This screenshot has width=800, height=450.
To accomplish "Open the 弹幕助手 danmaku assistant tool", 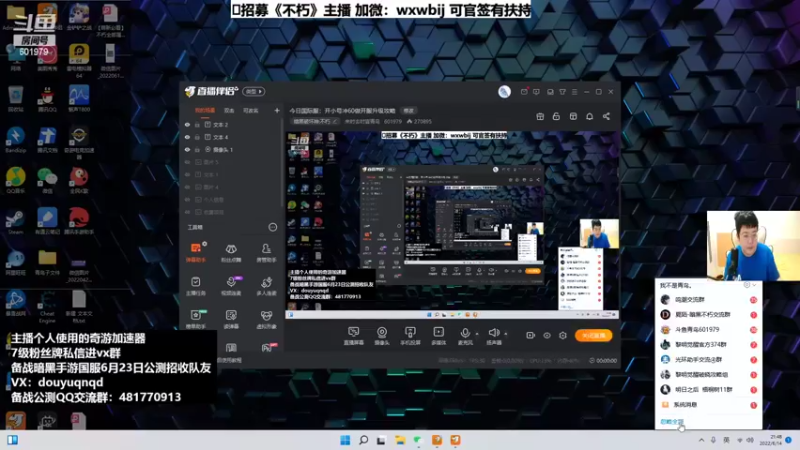I will 195,252.
